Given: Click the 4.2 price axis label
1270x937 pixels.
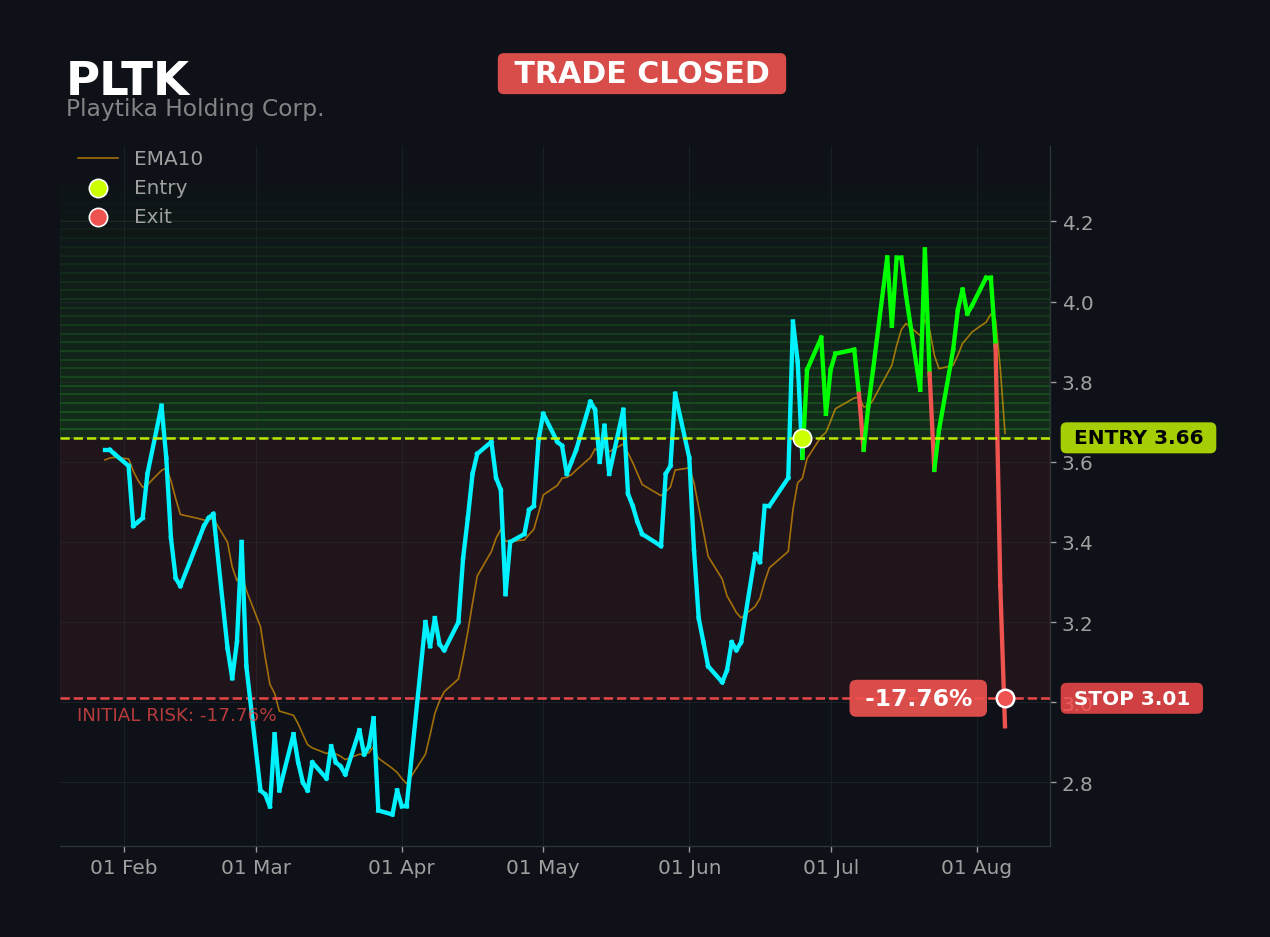Looking at the screenshot, I should 1077,223.
